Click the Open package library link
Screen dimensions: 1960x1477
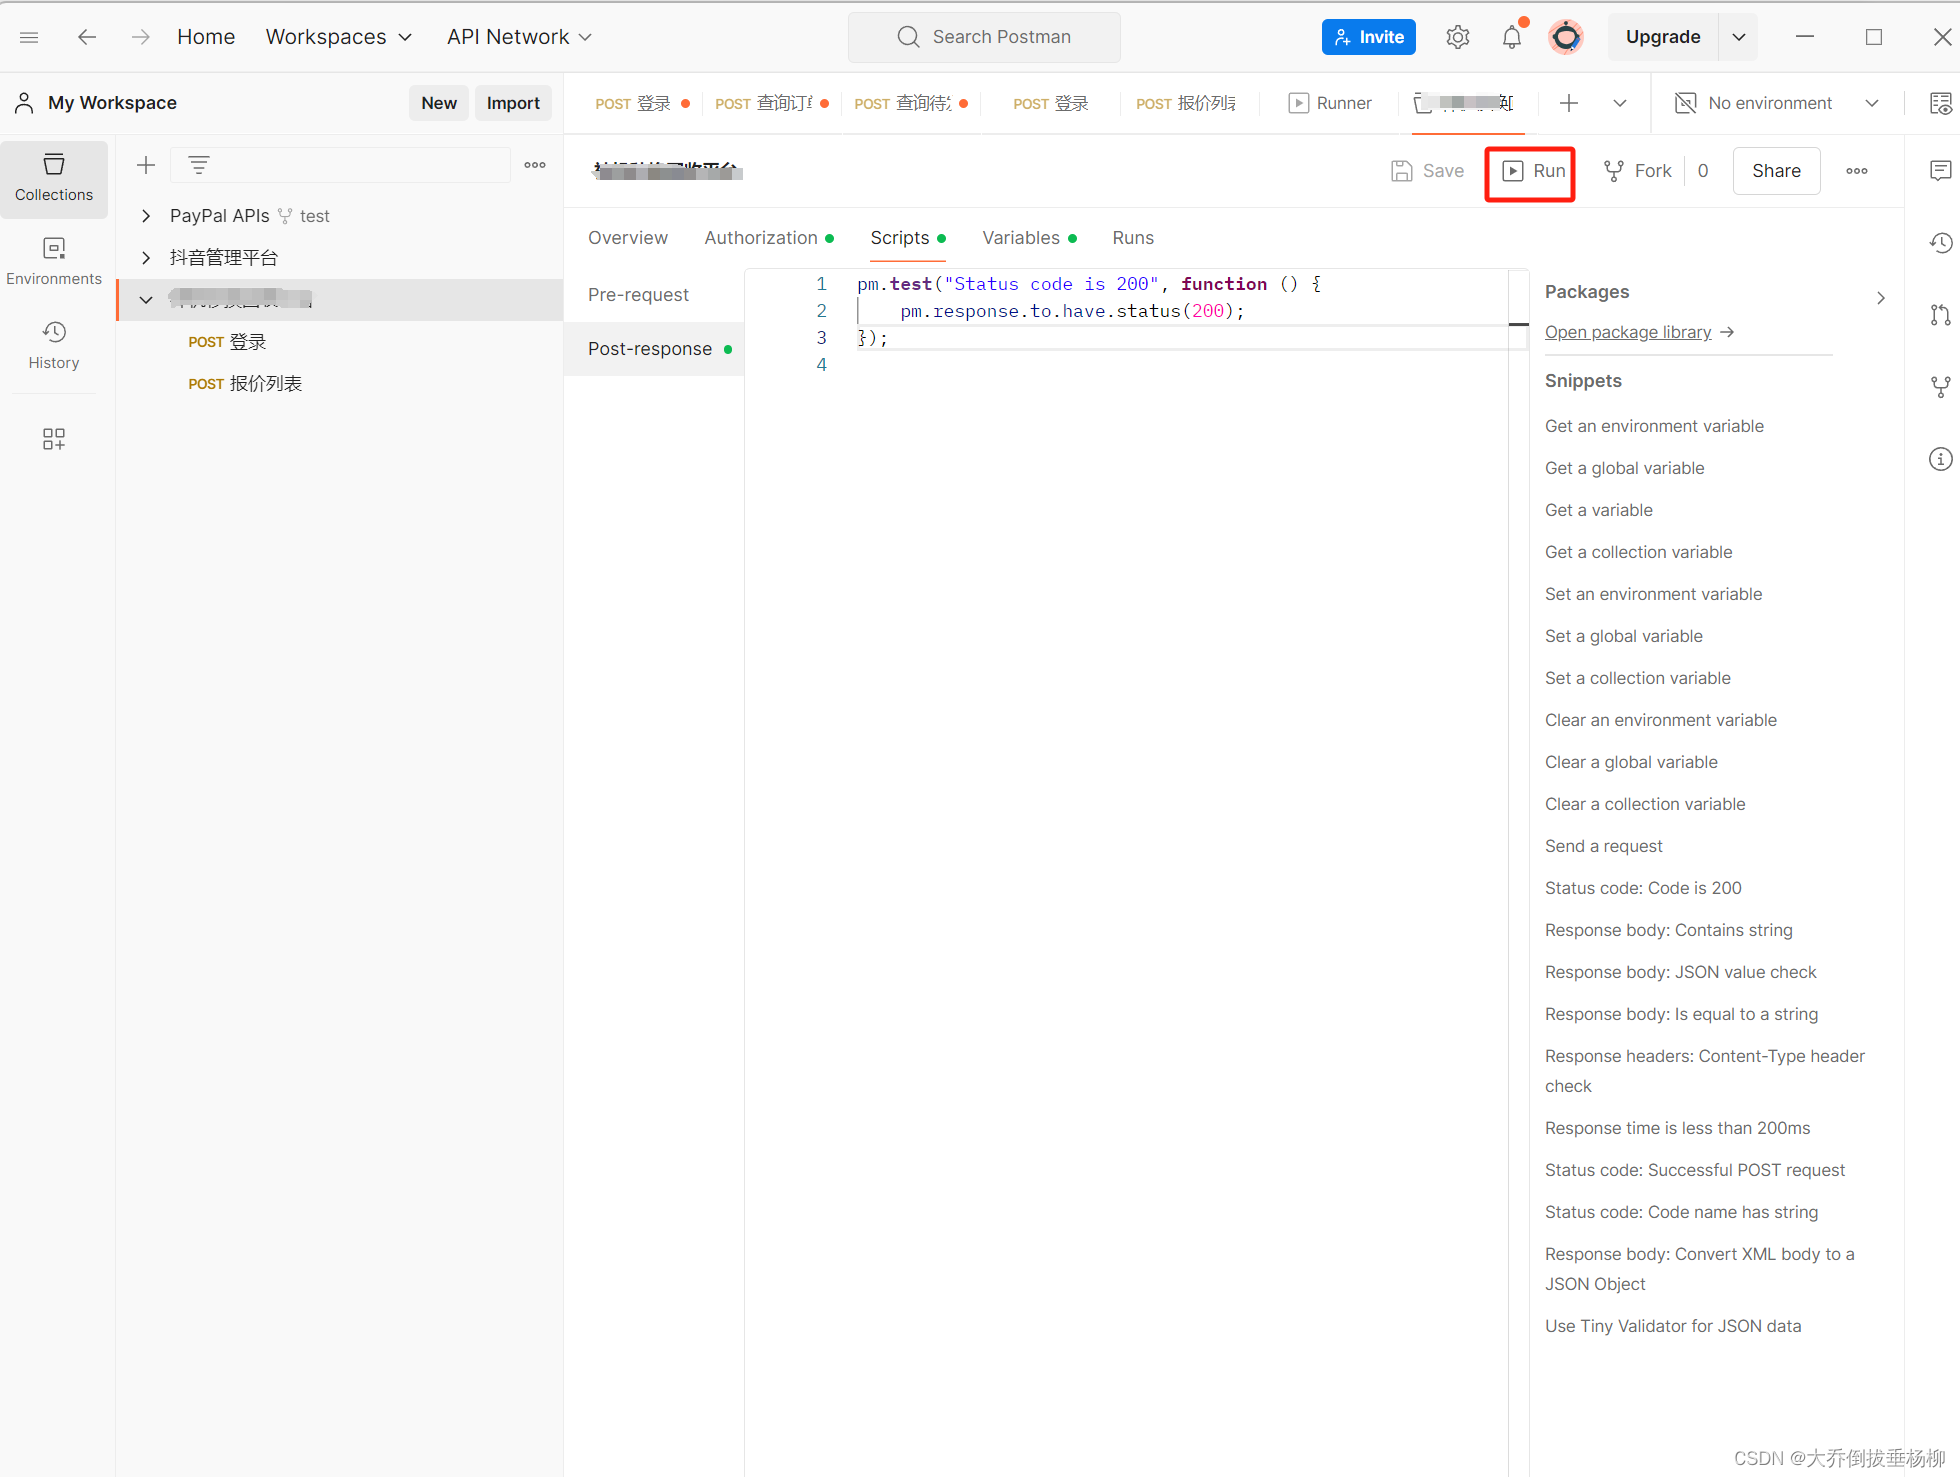(x=1628, y=332)
